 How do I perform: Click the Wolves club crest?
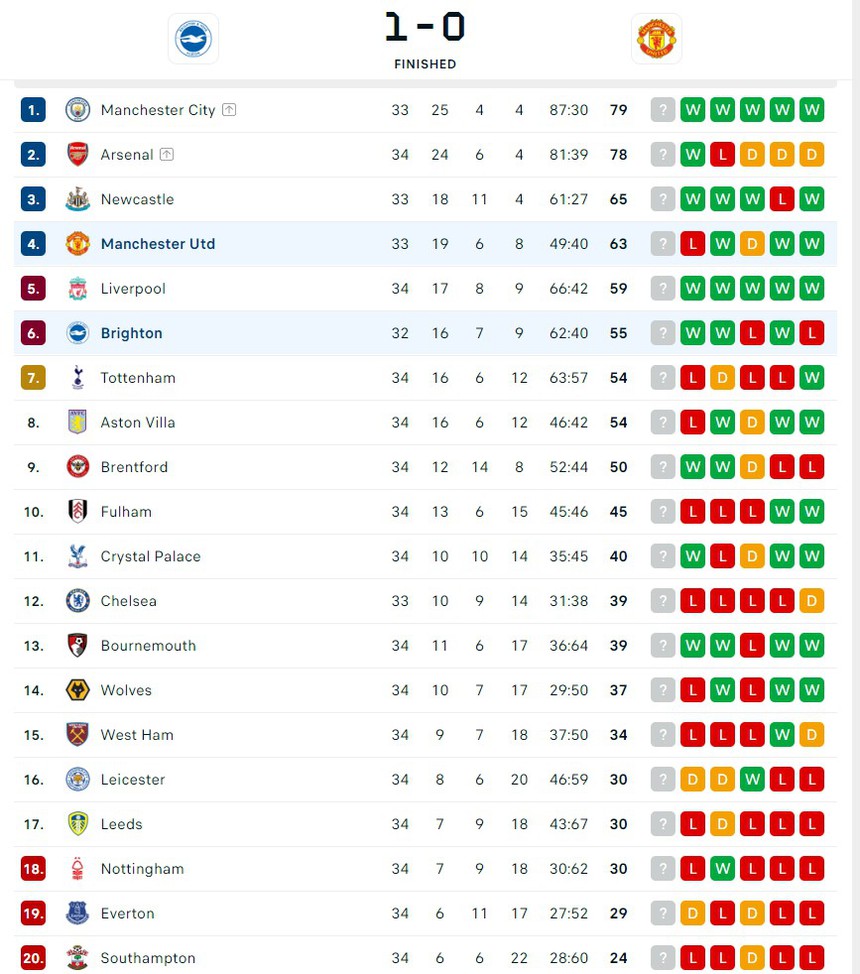(77, 690)
